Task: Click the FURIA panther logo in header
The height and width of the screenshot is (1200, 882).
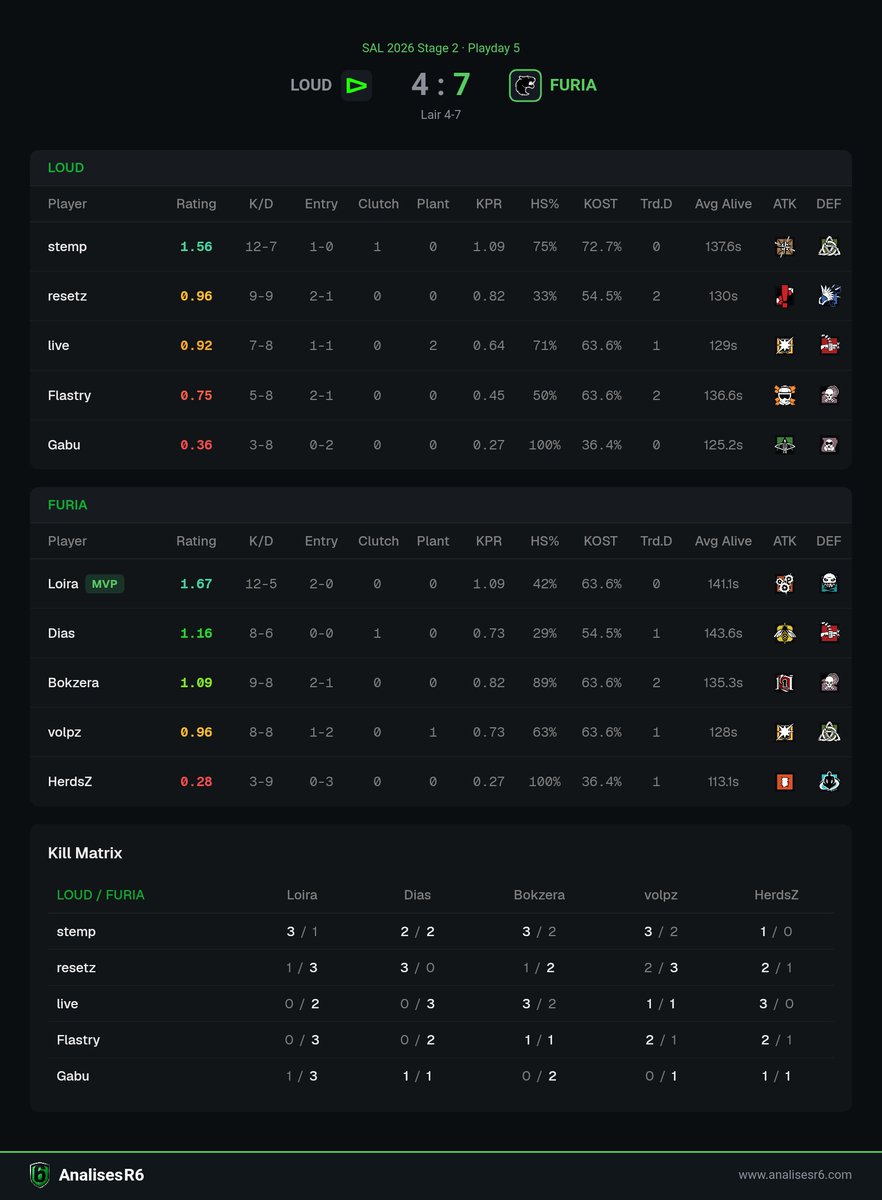Action: 525,85
